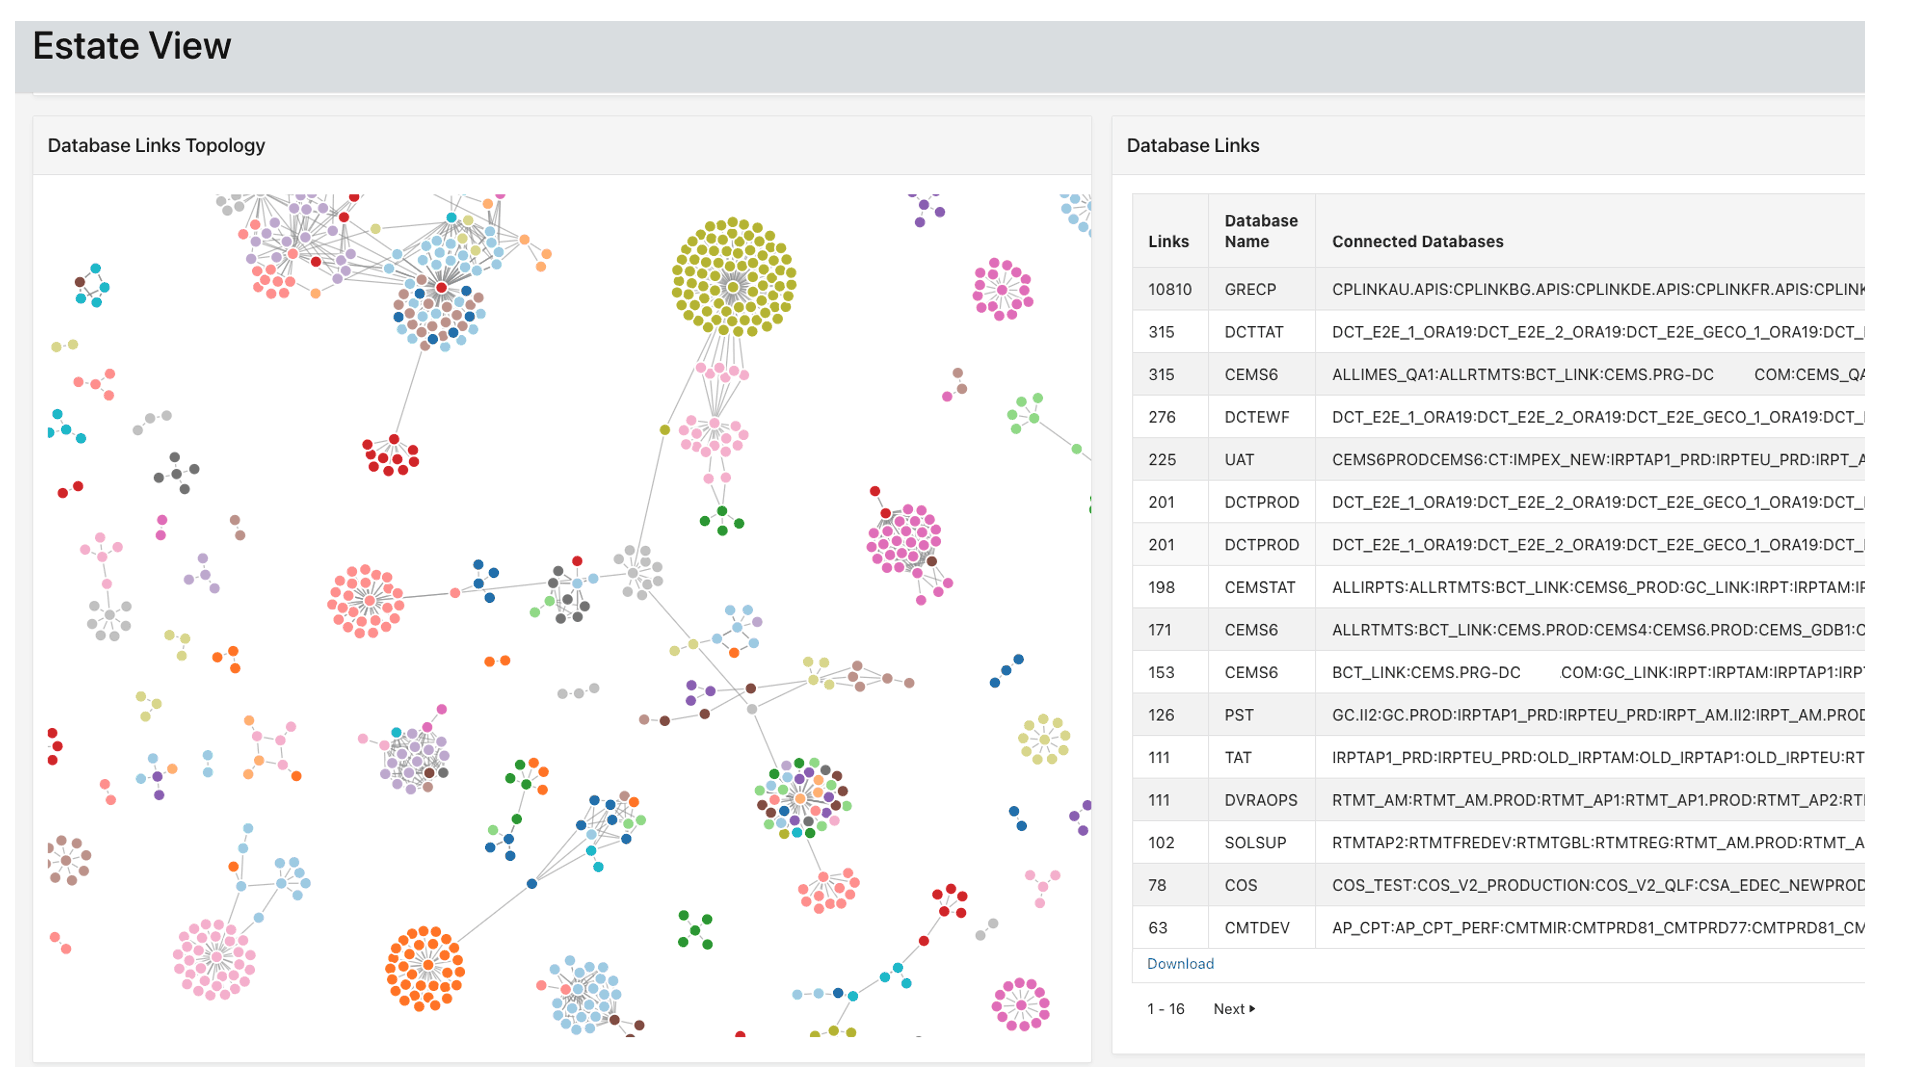
Task: Select the DCTTAT database row
Action: (1253, 332)
